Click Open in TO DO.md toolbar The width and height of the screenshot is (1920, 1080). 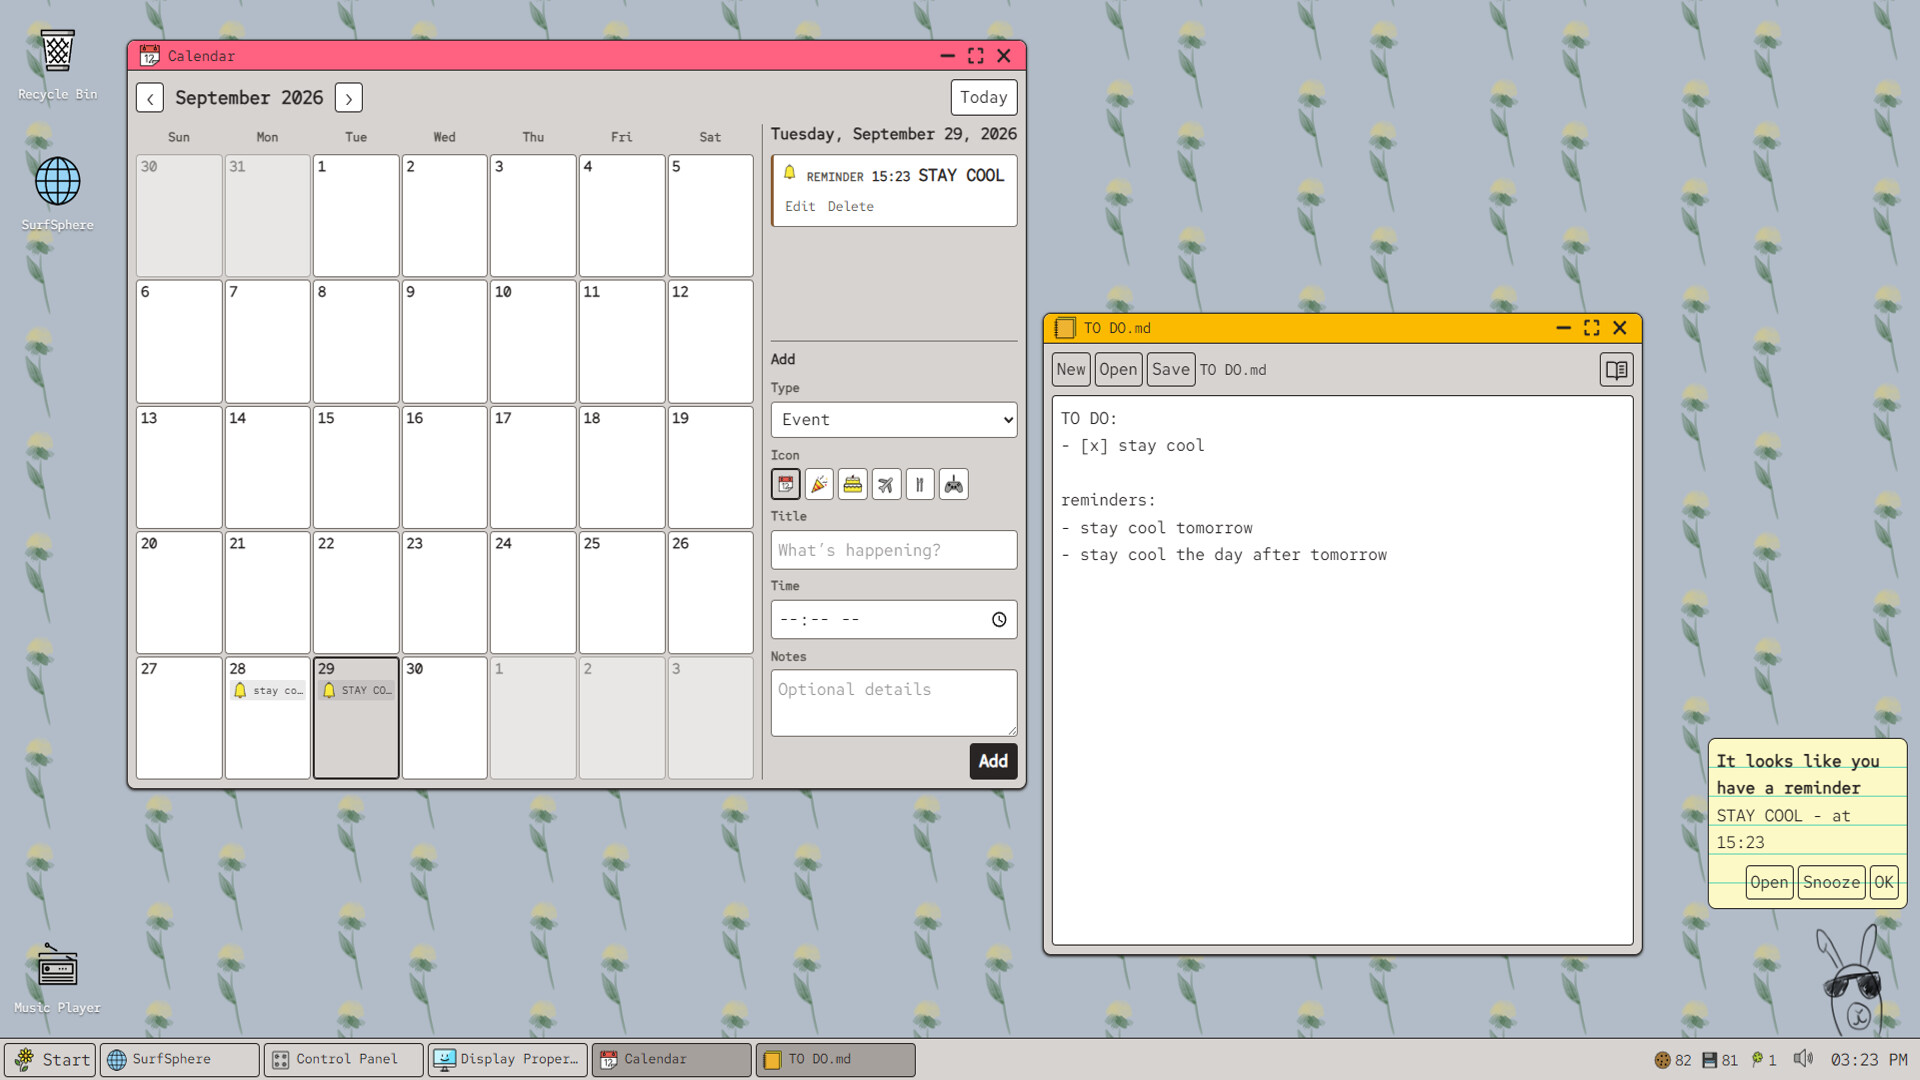[1118, 370]
